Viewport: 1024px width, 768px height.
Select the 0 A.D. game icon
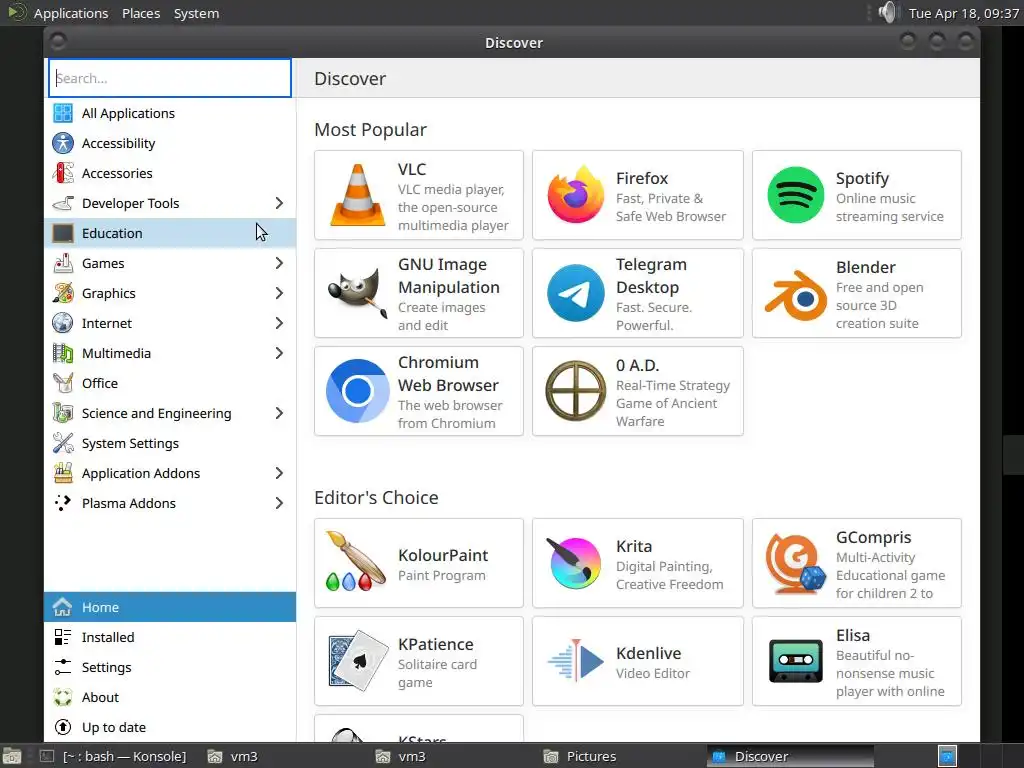[x=575, y=391]
